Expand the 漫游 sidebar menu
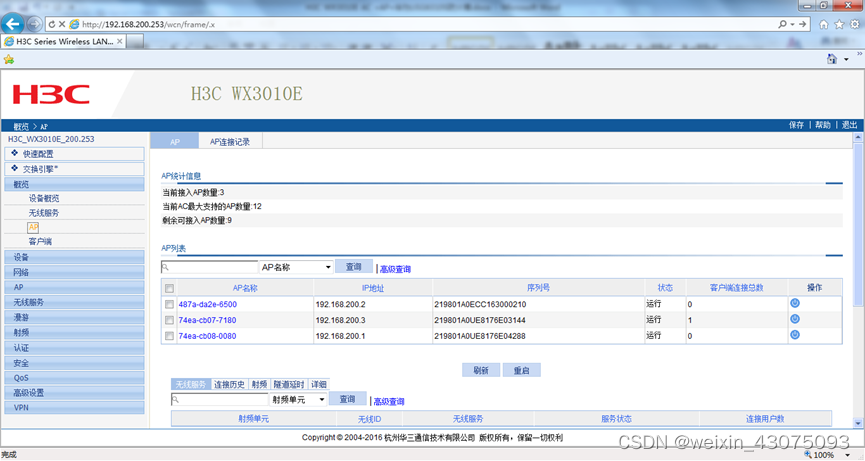The image size is (865, 461). pyautogui.click(x=74, y=317)
